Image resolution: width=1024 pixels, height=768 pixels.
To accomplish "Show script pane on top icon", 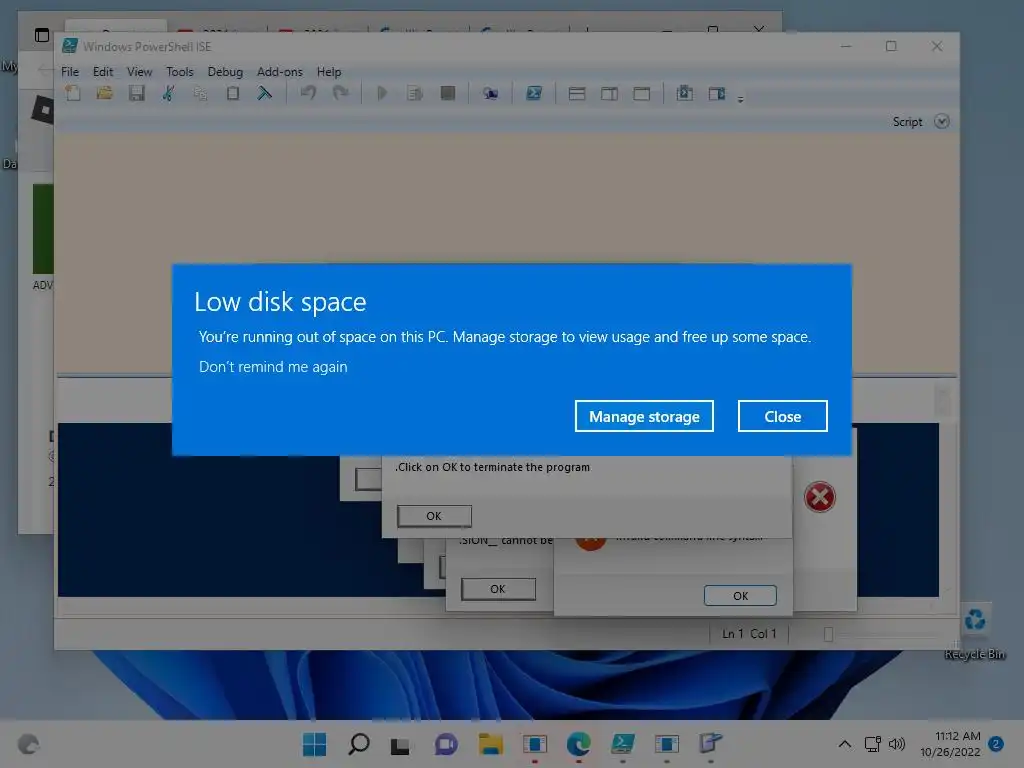I will 577,93.
